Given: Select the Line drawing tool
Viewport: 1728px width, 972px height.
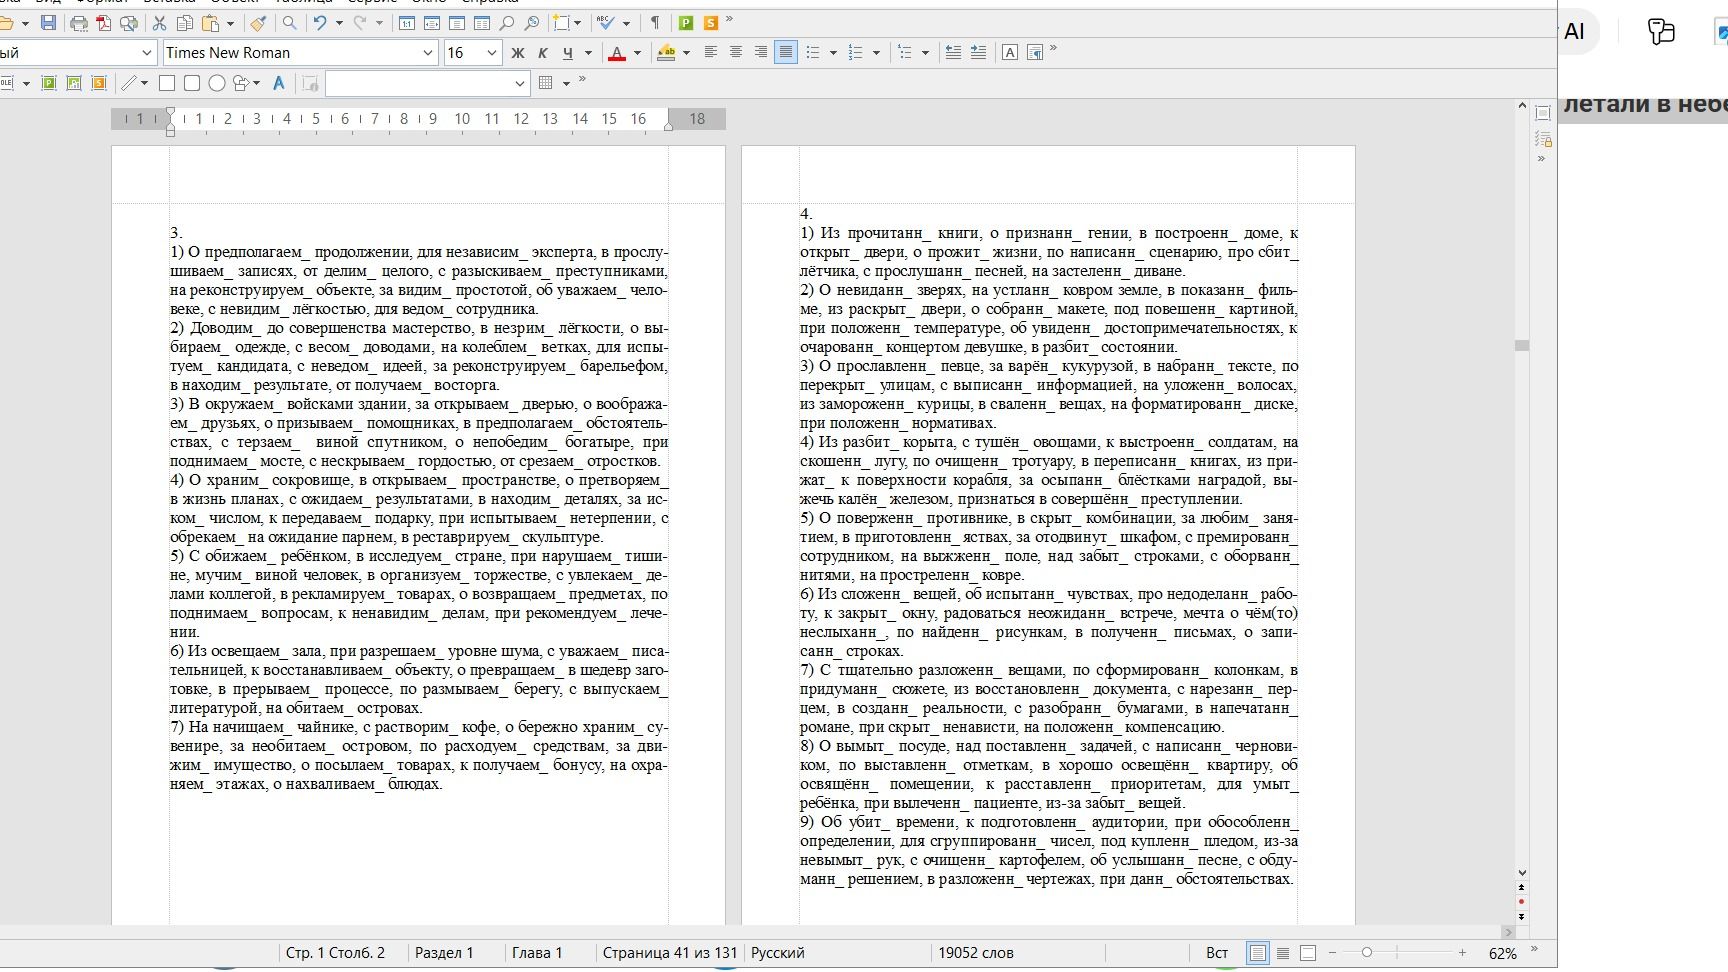Looking at the screenshot, I should point(129,83).
